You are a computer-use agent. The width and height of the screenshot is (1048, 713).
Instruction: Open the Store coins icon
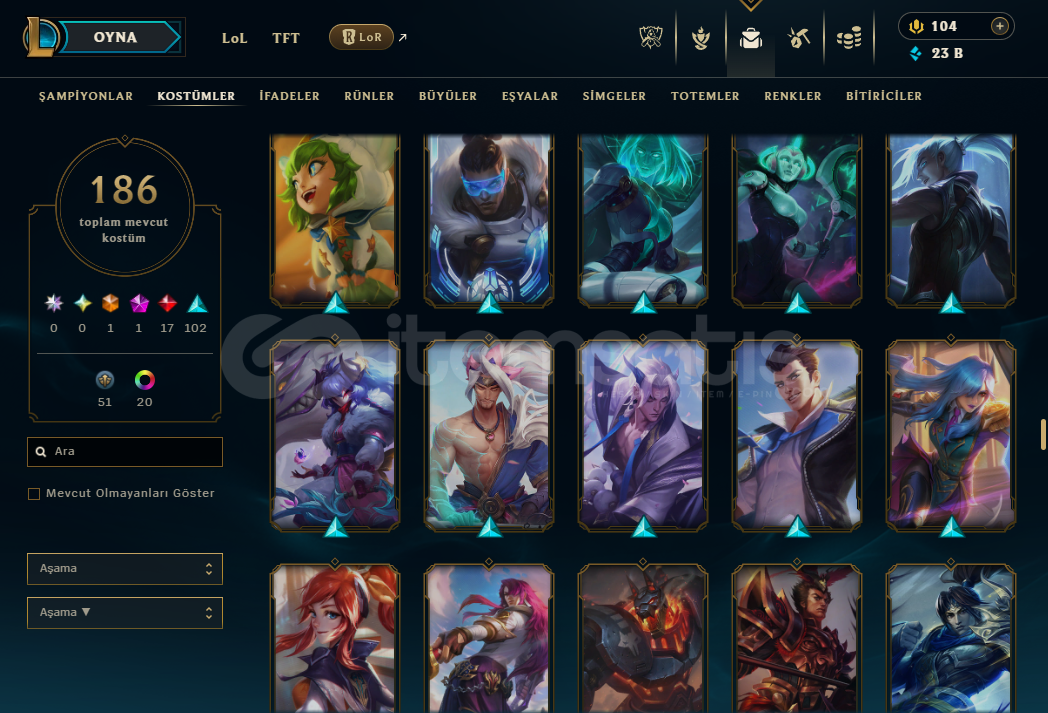(x=849, y=38)
